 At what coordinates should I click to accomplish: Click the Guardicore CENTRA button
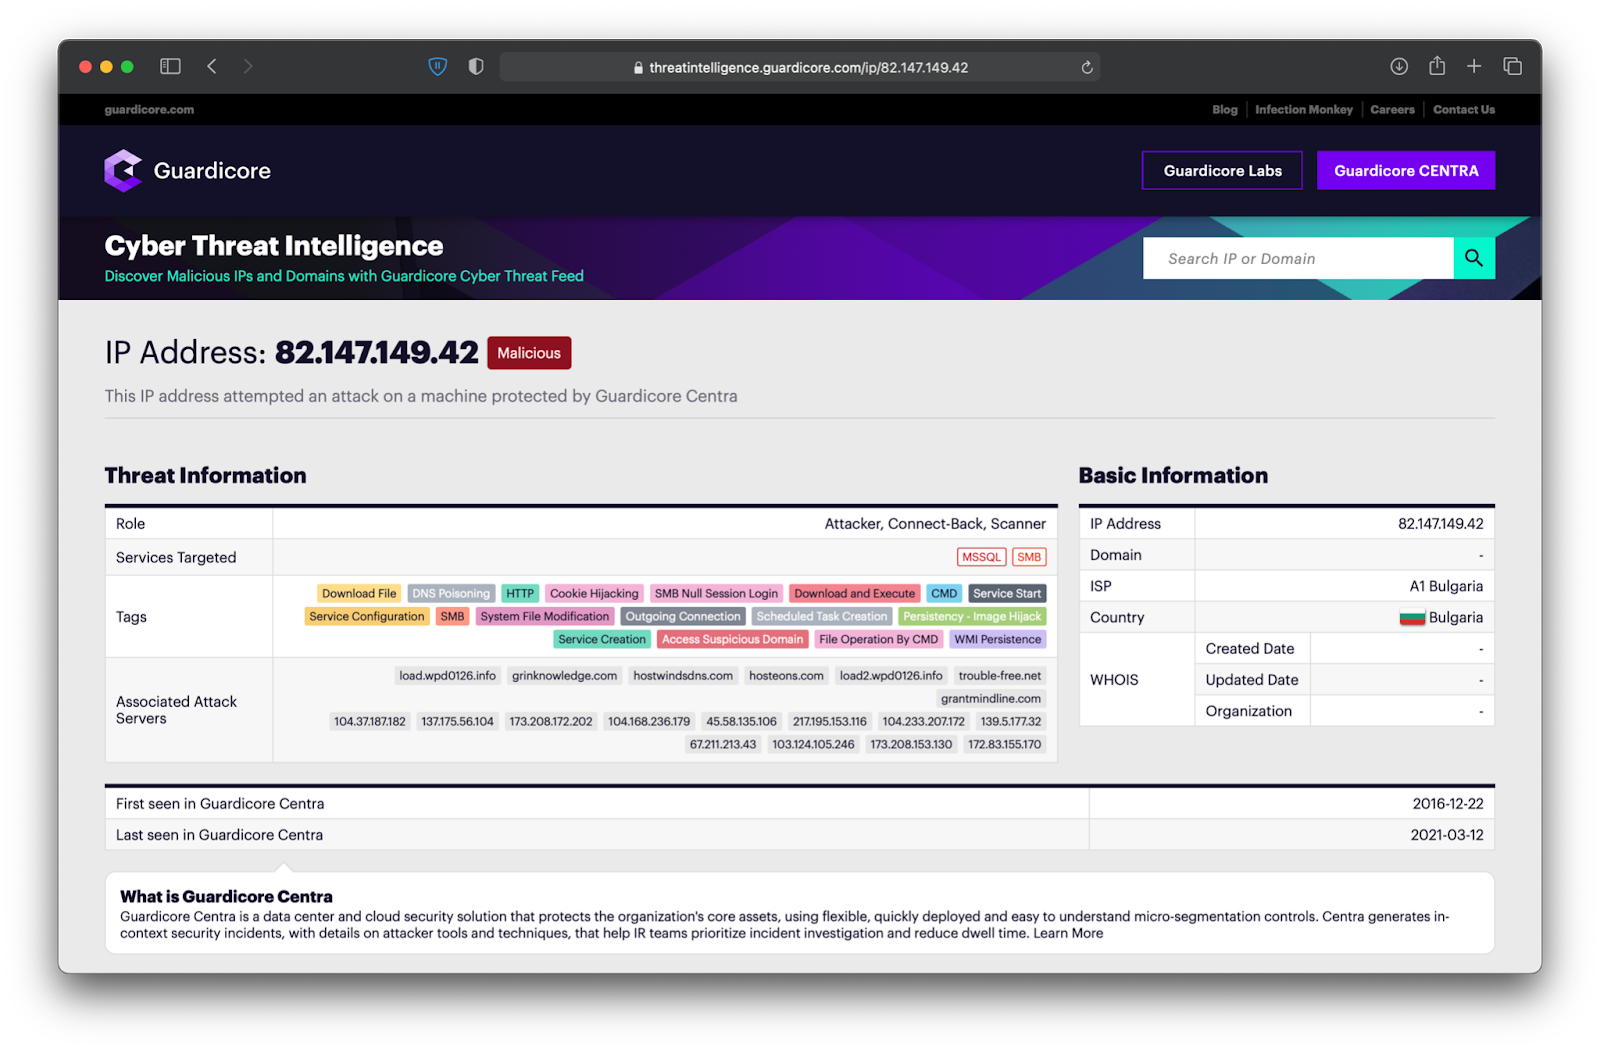(1405, 171)
